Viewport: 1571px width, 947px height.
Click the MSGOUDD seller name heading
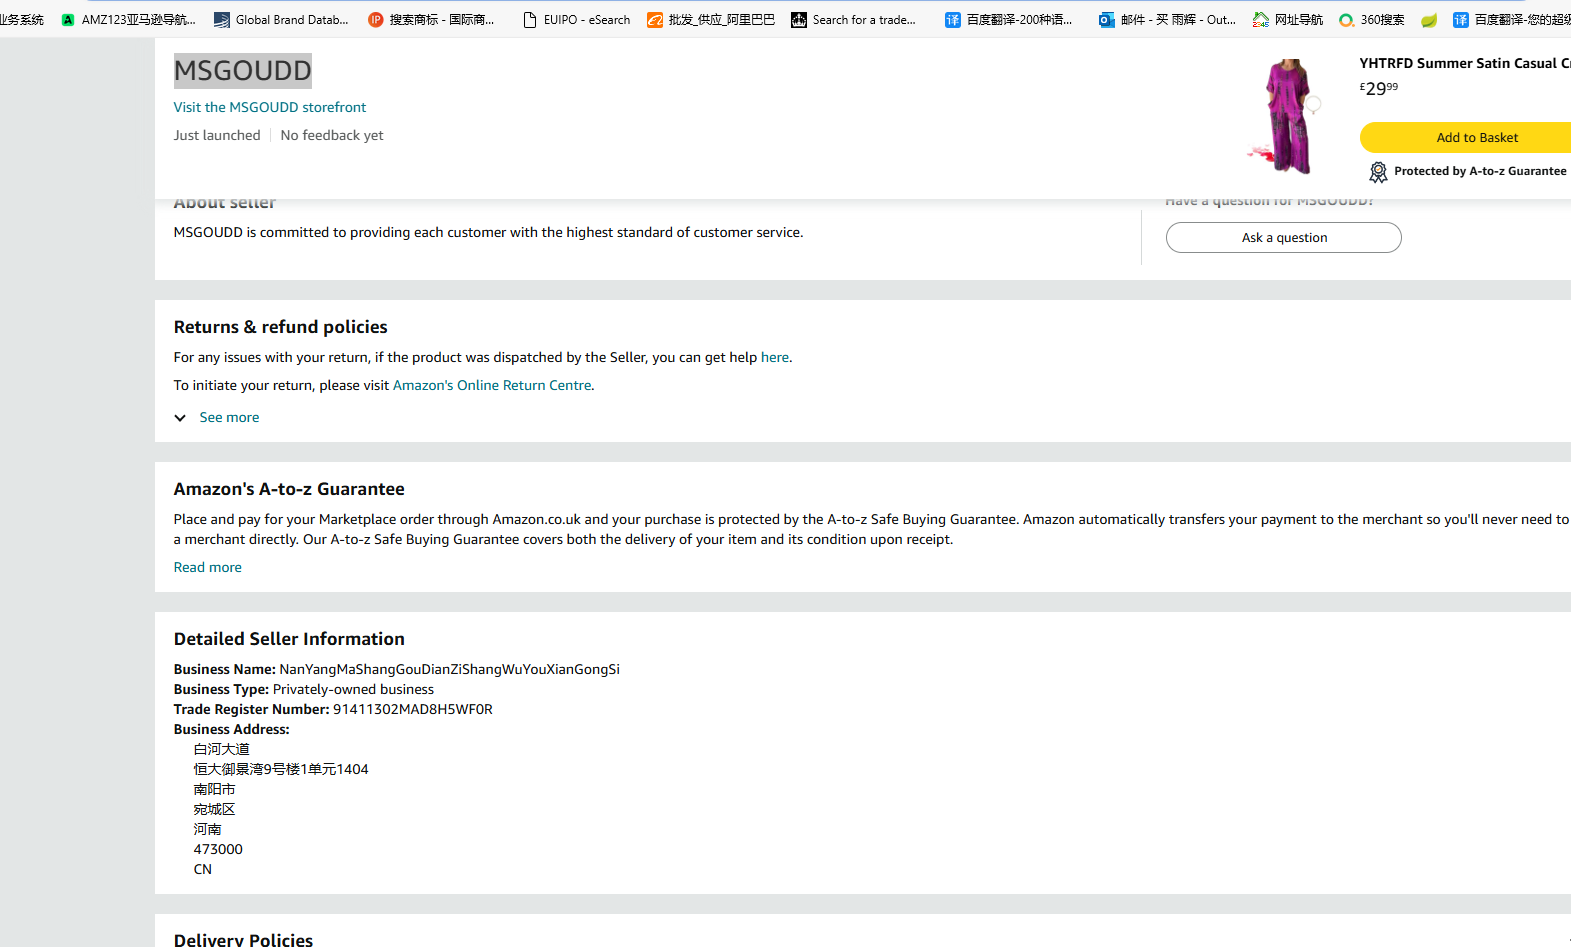point(243,70)
